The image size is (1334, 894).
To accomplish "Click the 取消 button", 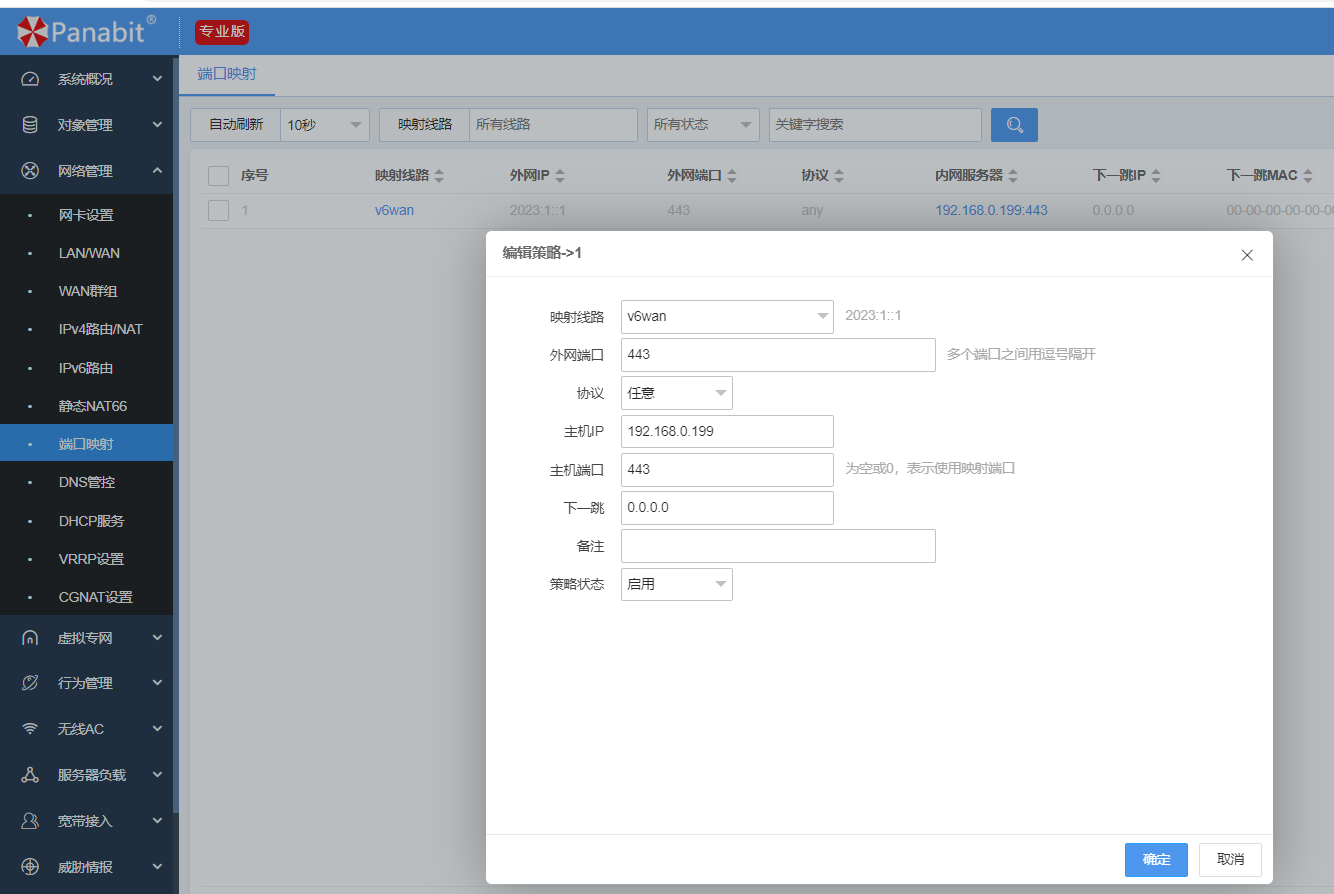I will pyautogui.click(x=1230, y=860).
